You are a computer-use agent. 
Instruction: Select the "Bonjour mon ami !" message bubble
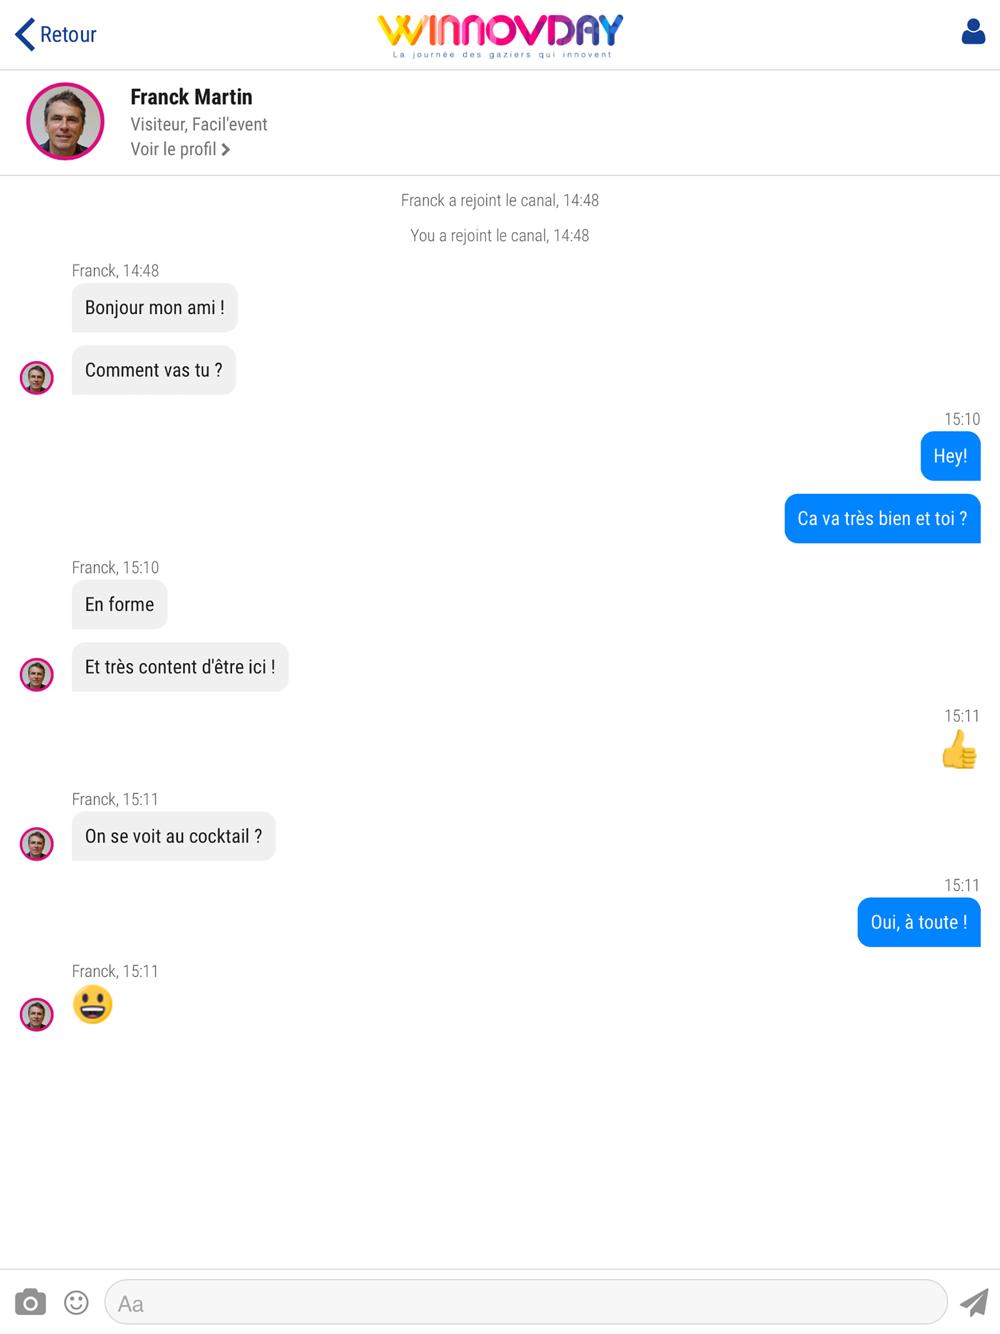155,308
